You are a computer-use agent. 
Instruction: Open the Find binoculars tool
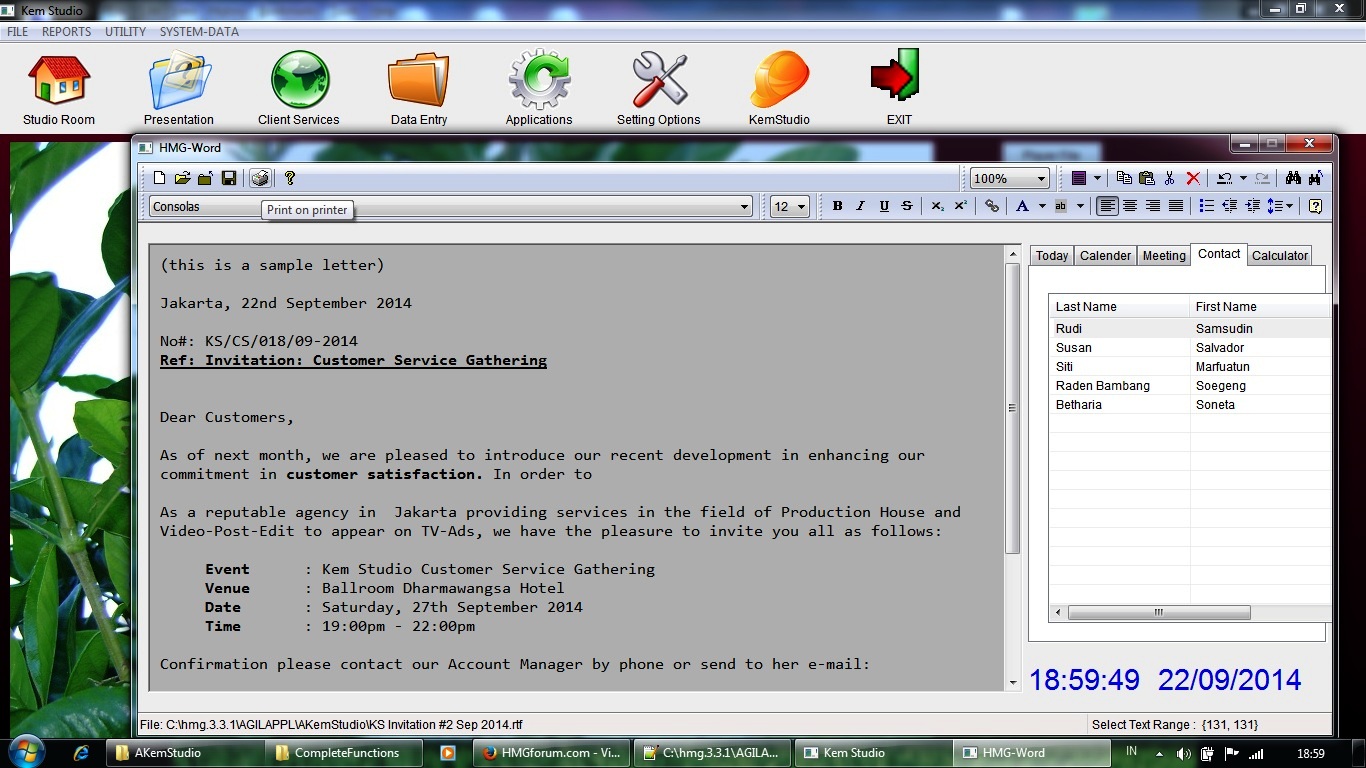tap(1293, 178)
